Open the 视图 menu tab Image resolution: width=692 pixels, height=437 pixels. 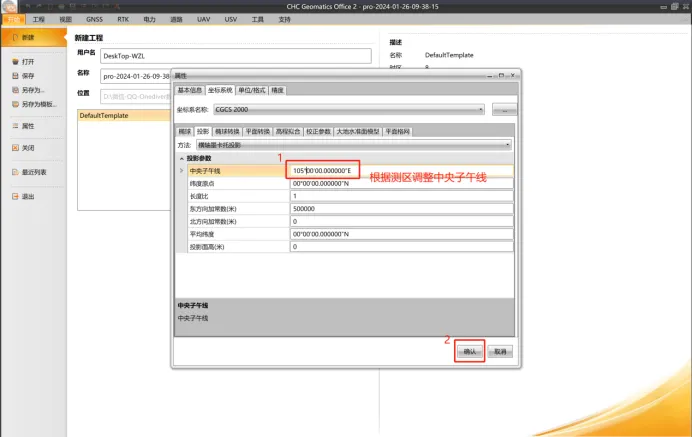tap(65, 19)
